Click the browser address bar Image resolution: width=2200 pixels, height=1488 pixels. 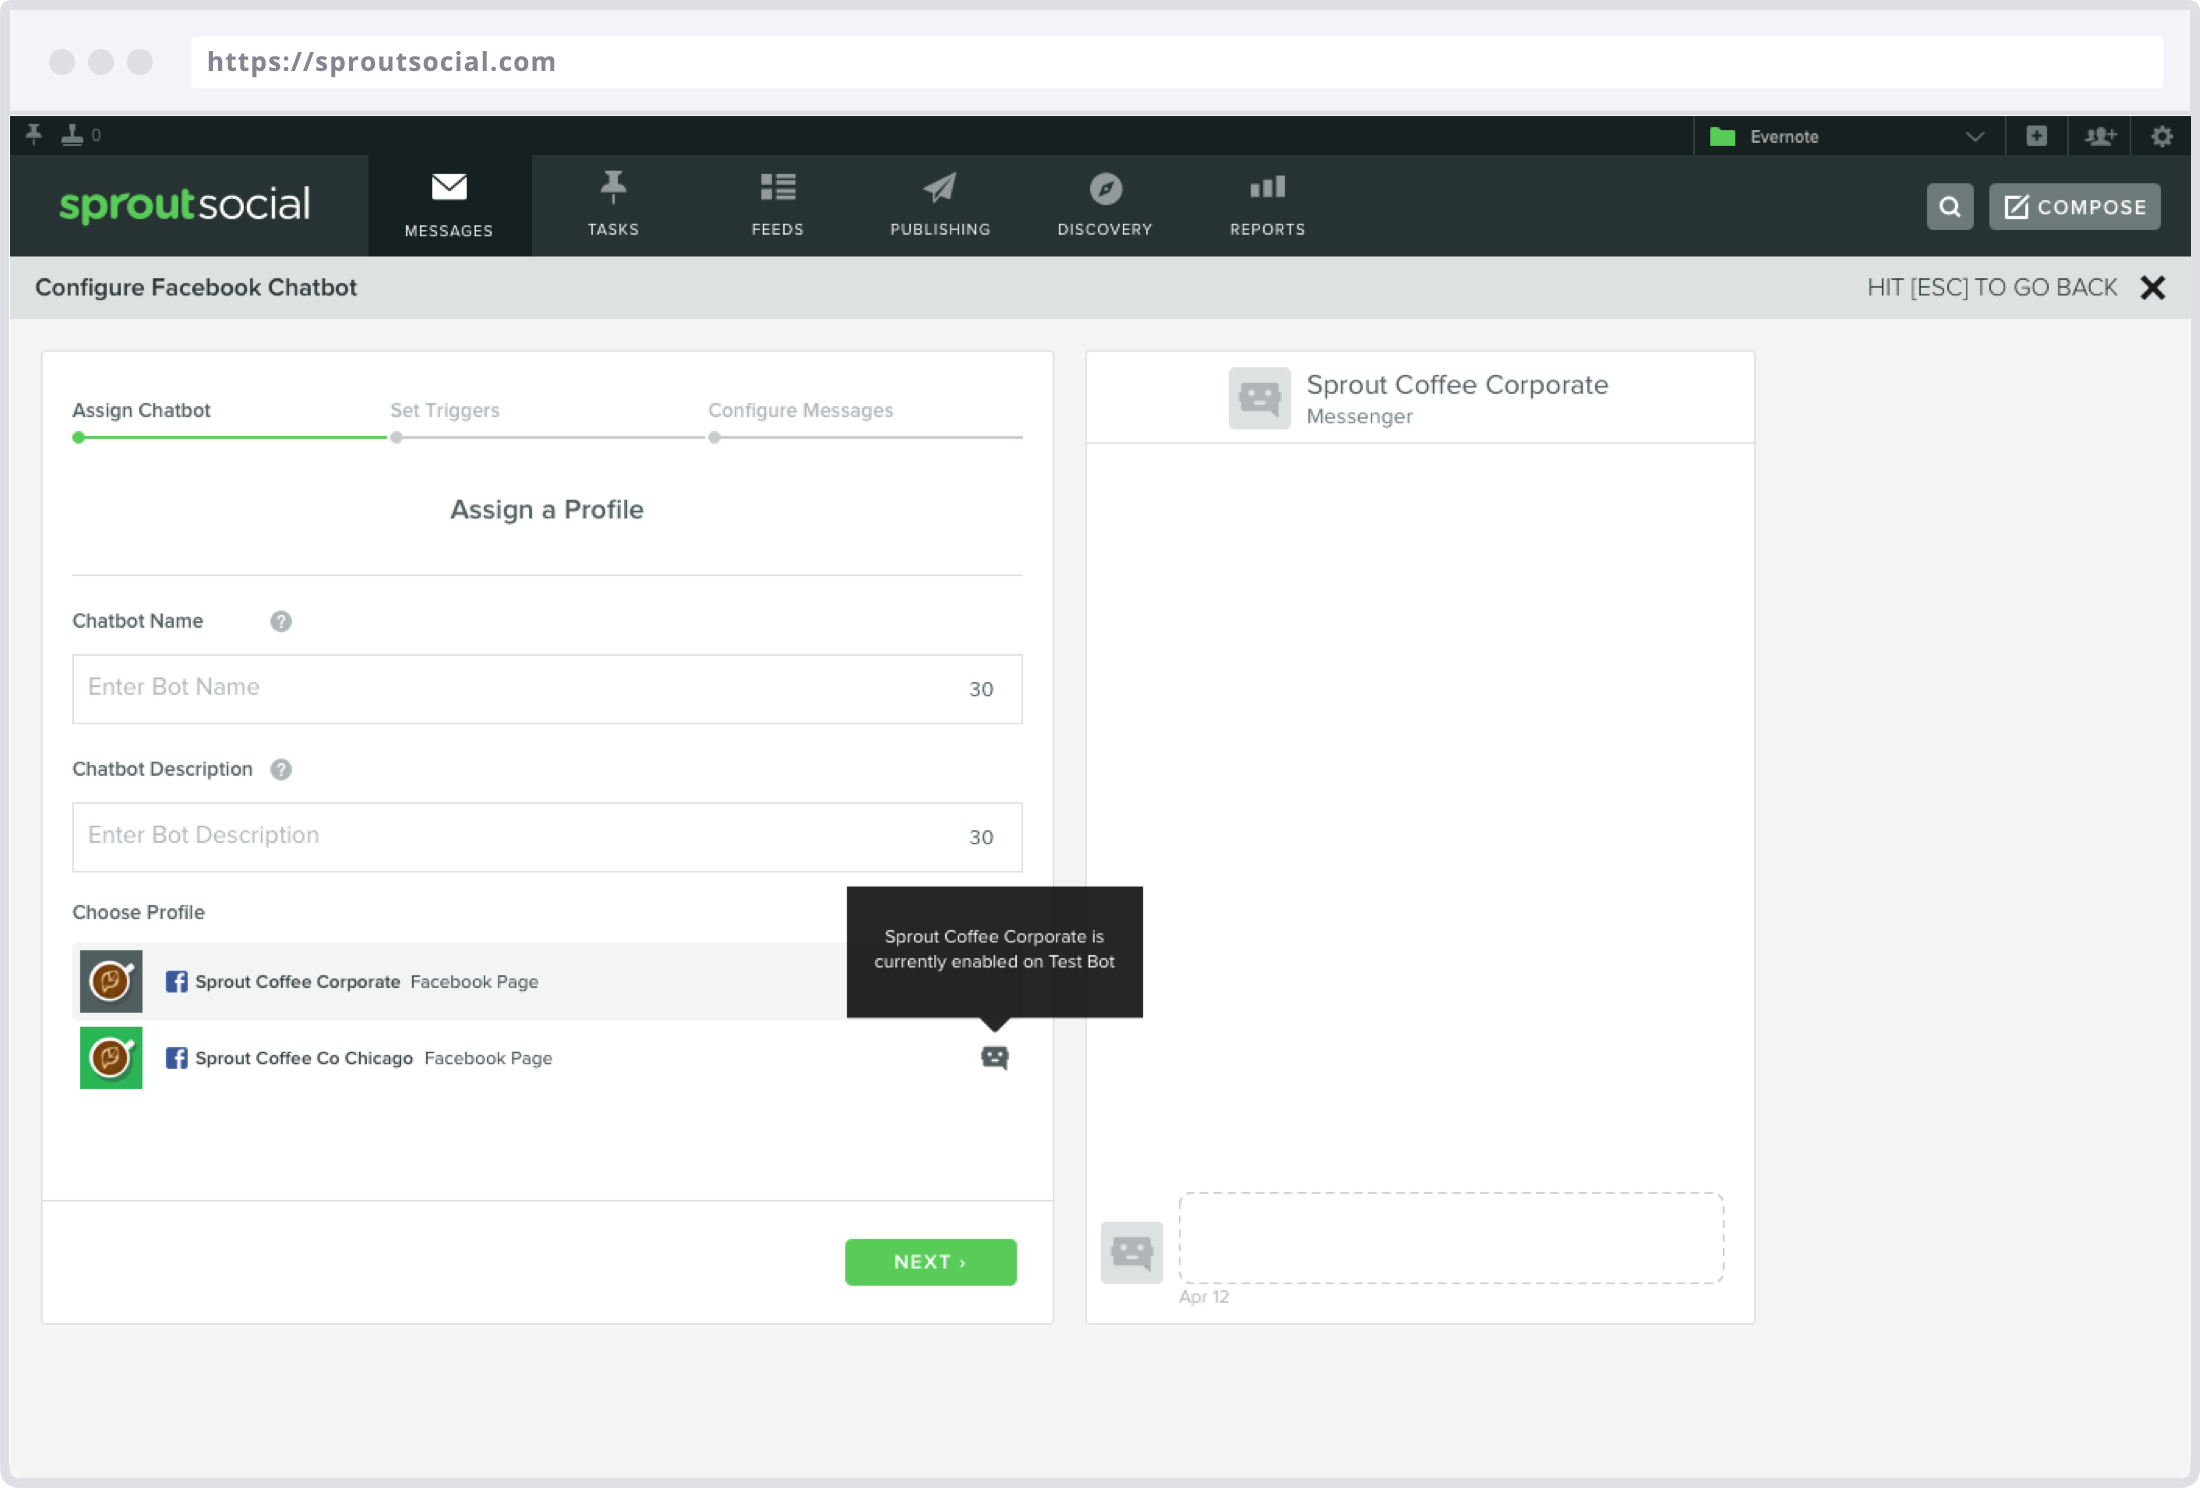pos(1177,62)
